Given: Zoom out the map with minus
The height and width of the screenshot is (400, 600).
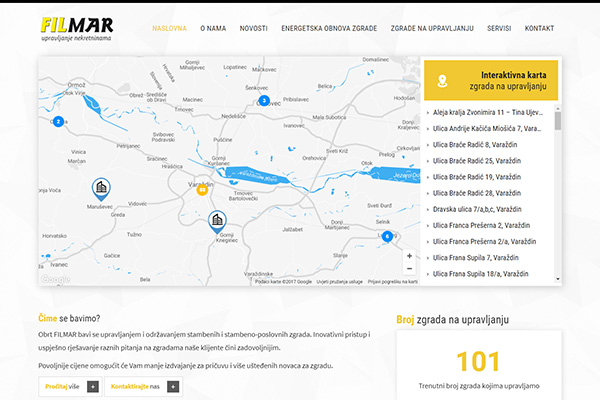Looking at the screenshot, I should 409,269.
